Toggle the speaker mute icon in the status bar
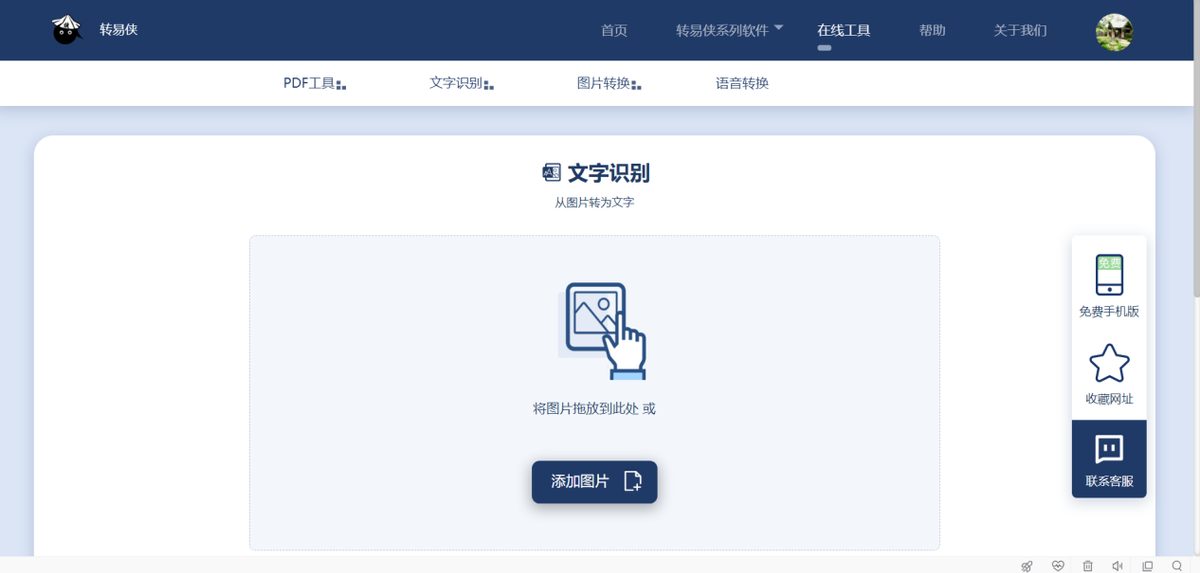This screenshot has width=1200, height=573. (x=1118, y=566)
